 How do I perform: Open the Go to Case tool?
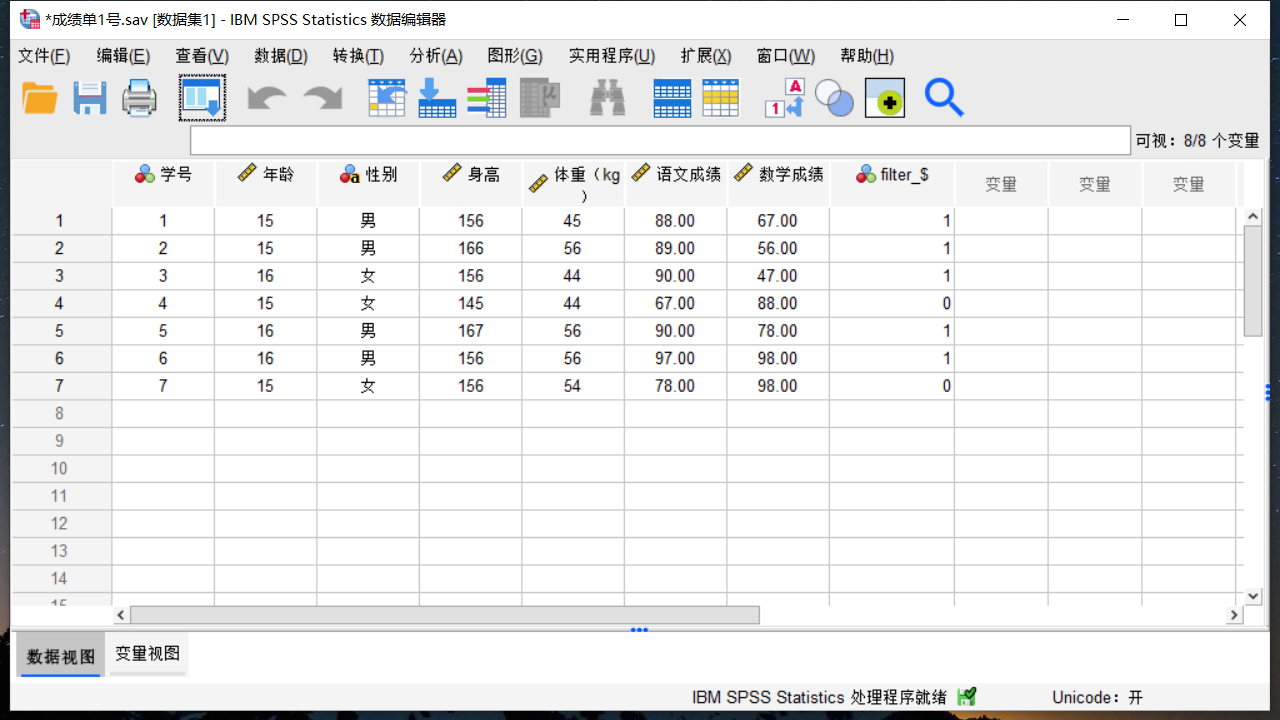(x=387, y=97)
